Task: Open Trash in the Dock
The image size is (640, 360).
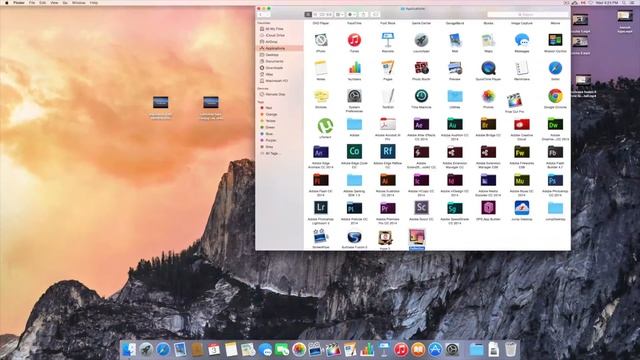Action: (x=511, y=350)
